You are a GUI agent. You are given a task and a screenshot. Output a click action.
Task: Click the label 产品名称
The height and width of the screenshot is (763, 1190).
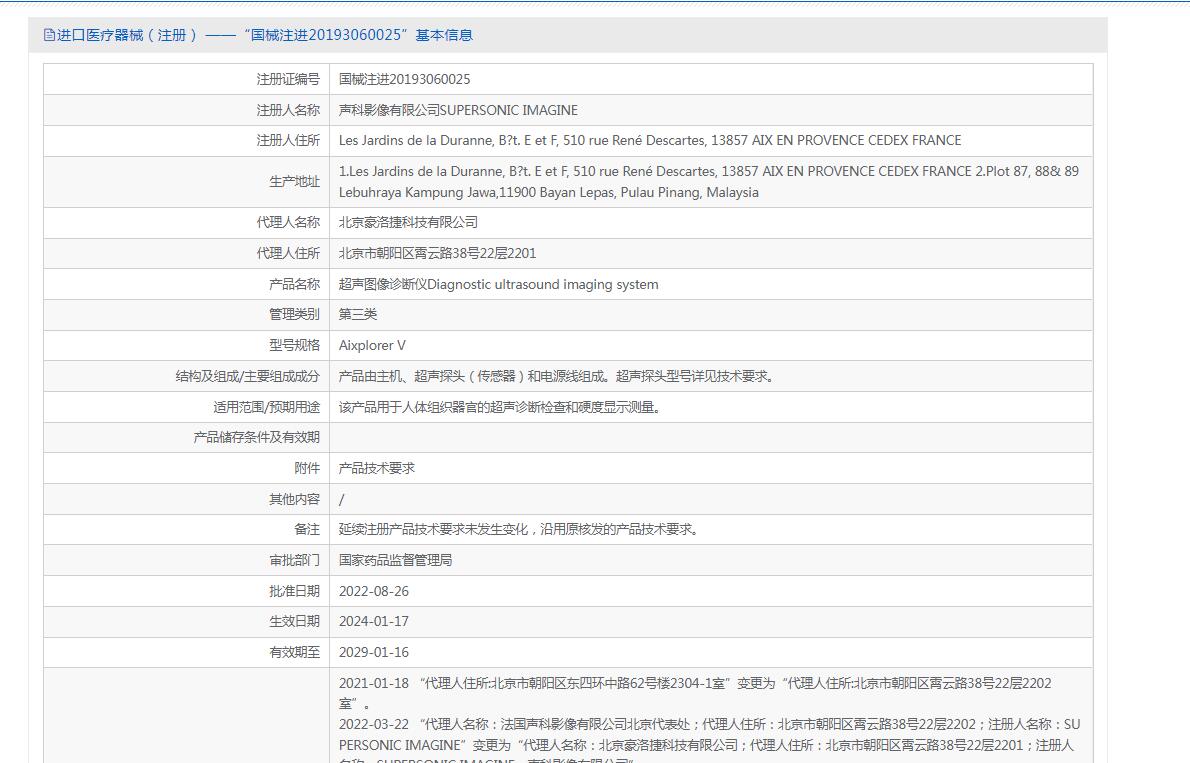click(294, 284)
